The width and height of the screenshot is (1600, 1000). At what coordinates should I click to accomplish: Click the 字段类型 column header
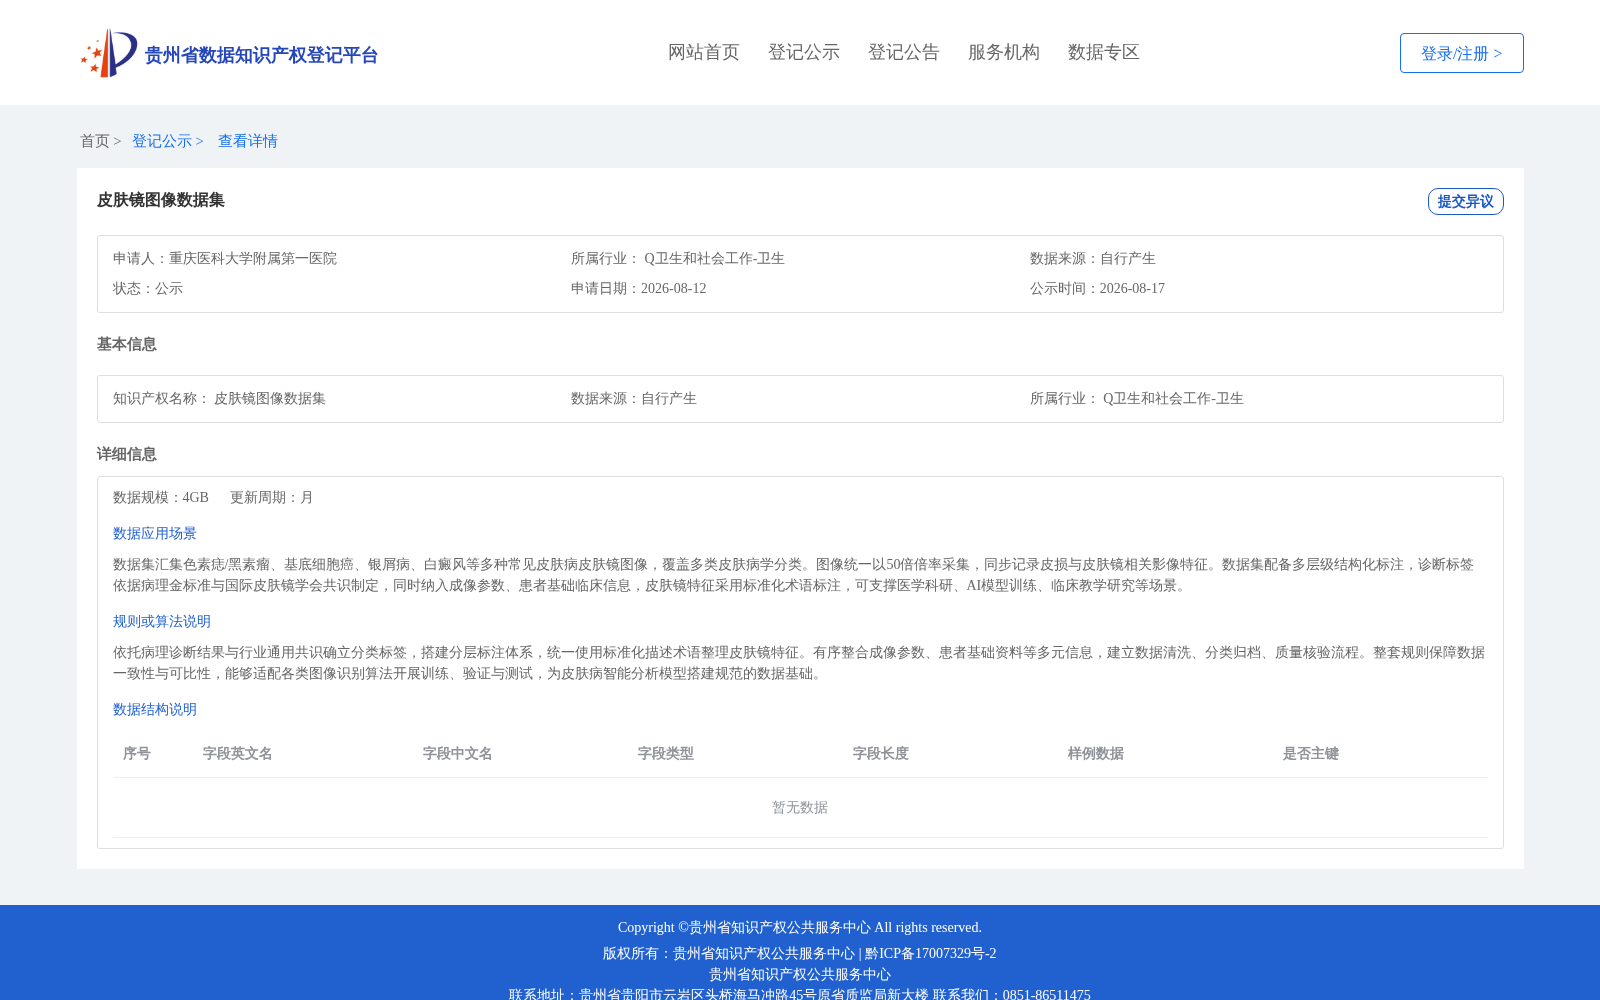click(666, 753)
